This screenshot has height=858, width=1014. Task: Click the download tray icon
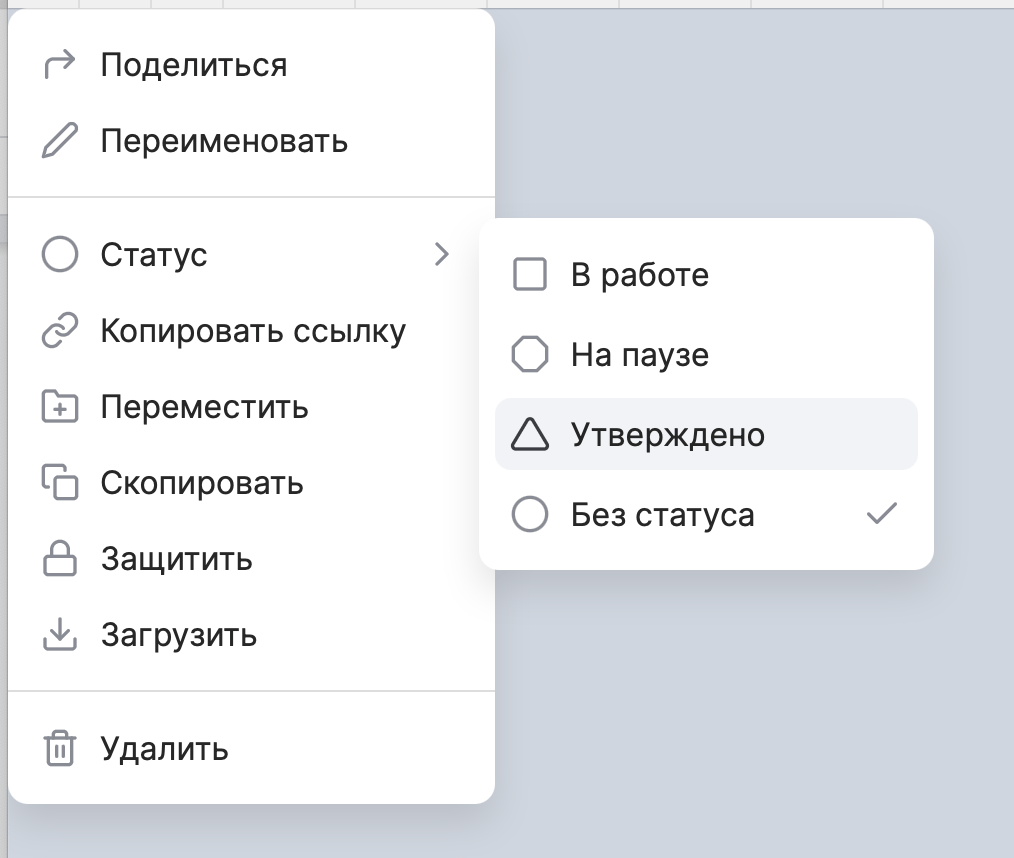(60, 635)
